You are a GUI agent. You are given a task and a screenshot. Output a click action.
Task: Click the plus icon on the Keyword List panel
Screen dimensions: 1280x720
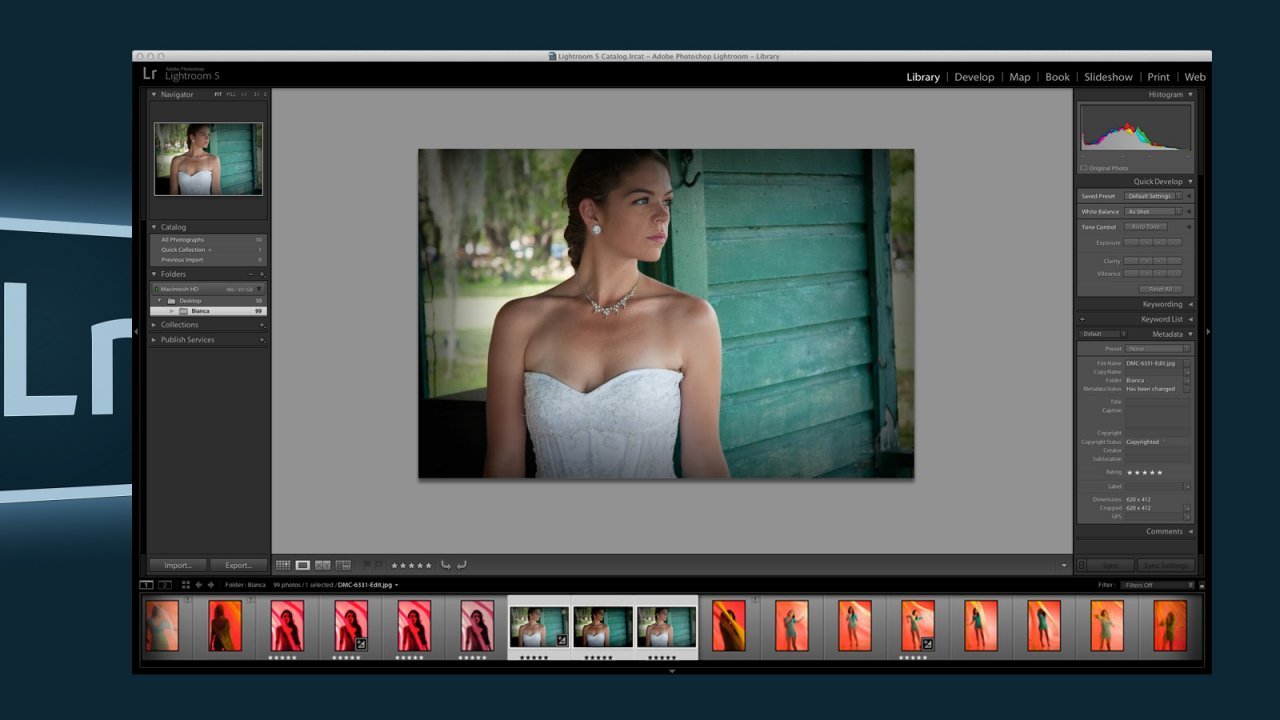point(1083,318)
